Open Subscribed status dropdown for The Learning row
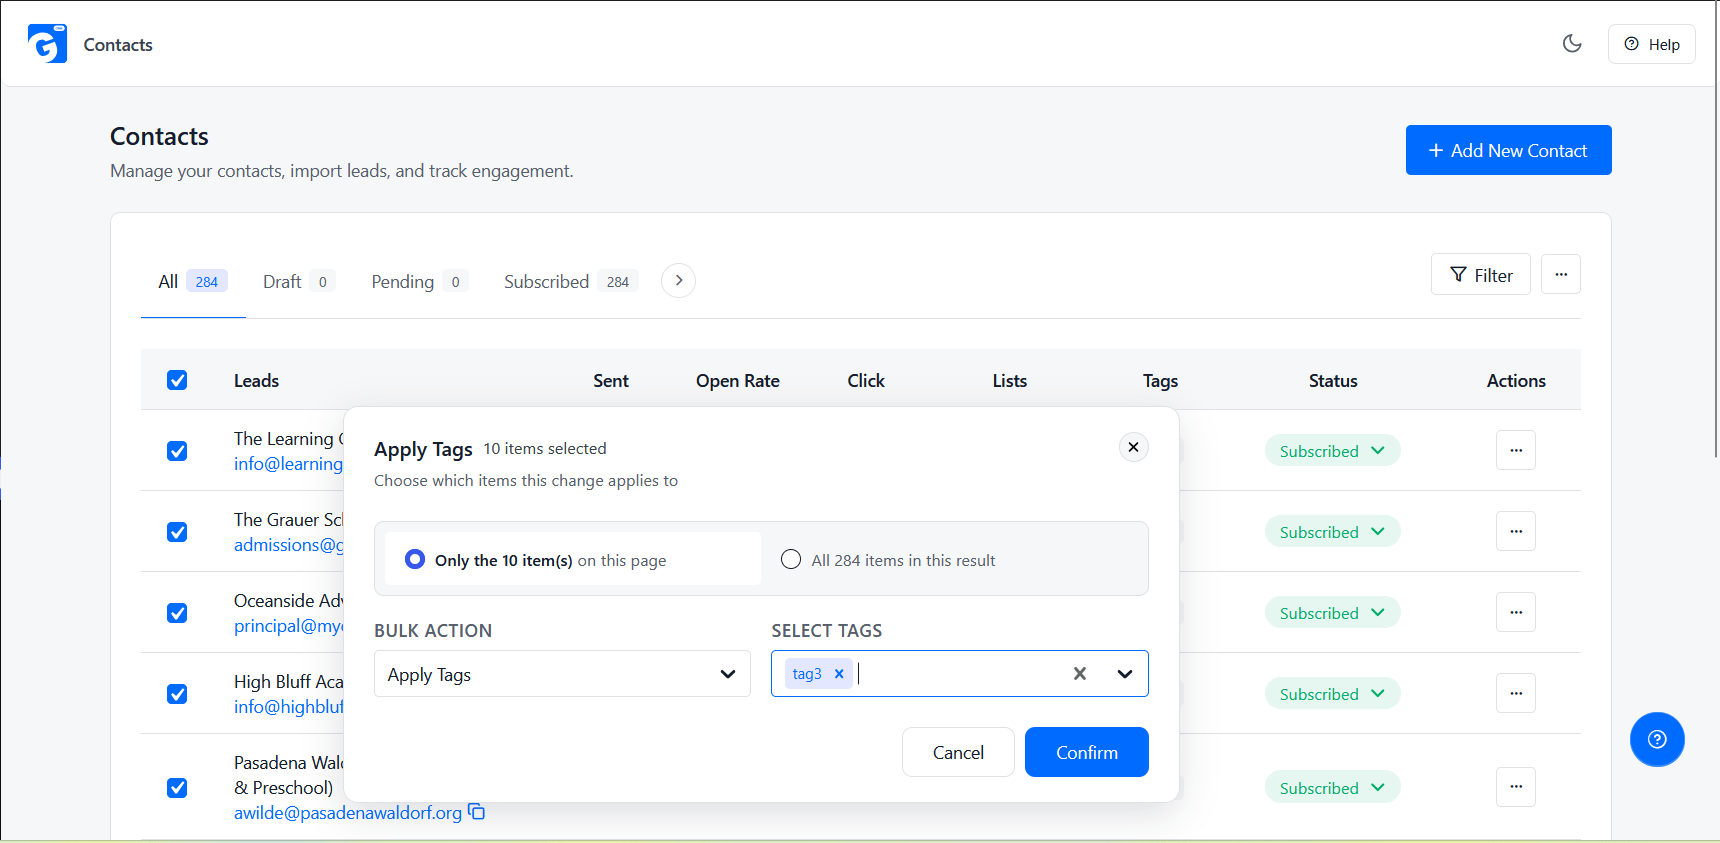This screenshot has width=1720, height=843. pos(1333,451)
